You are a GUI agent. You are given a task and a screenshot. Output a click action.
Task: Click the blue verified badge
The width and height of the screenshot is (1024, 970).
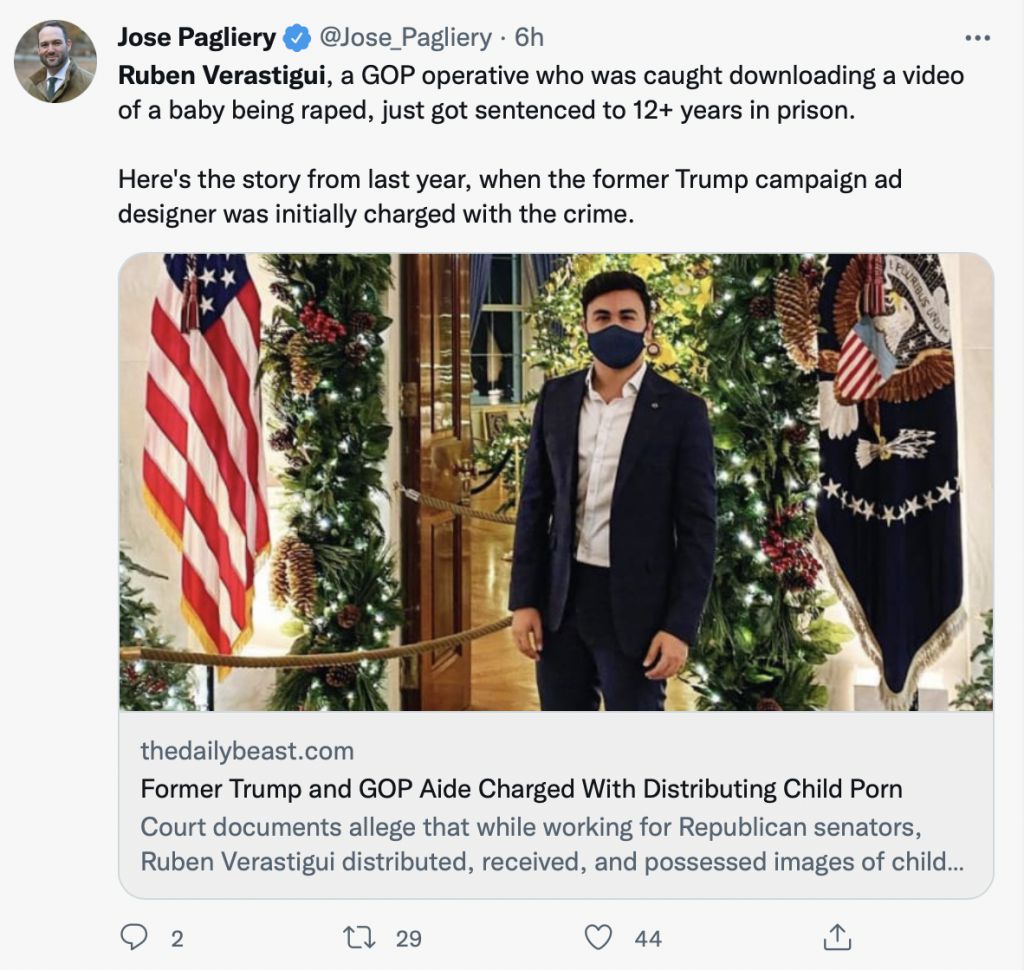(x=297, y=39)
